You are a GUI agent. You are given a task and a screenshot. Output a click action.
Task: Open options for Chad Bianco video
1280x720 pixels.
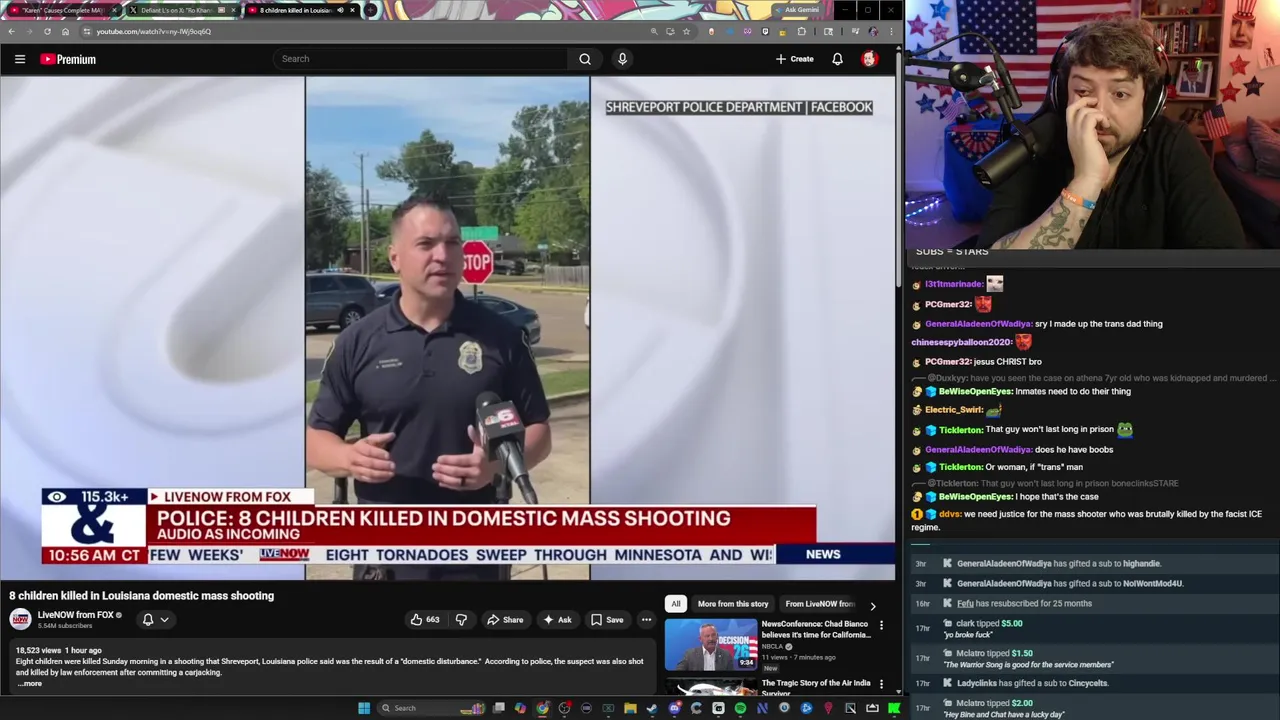881,625
